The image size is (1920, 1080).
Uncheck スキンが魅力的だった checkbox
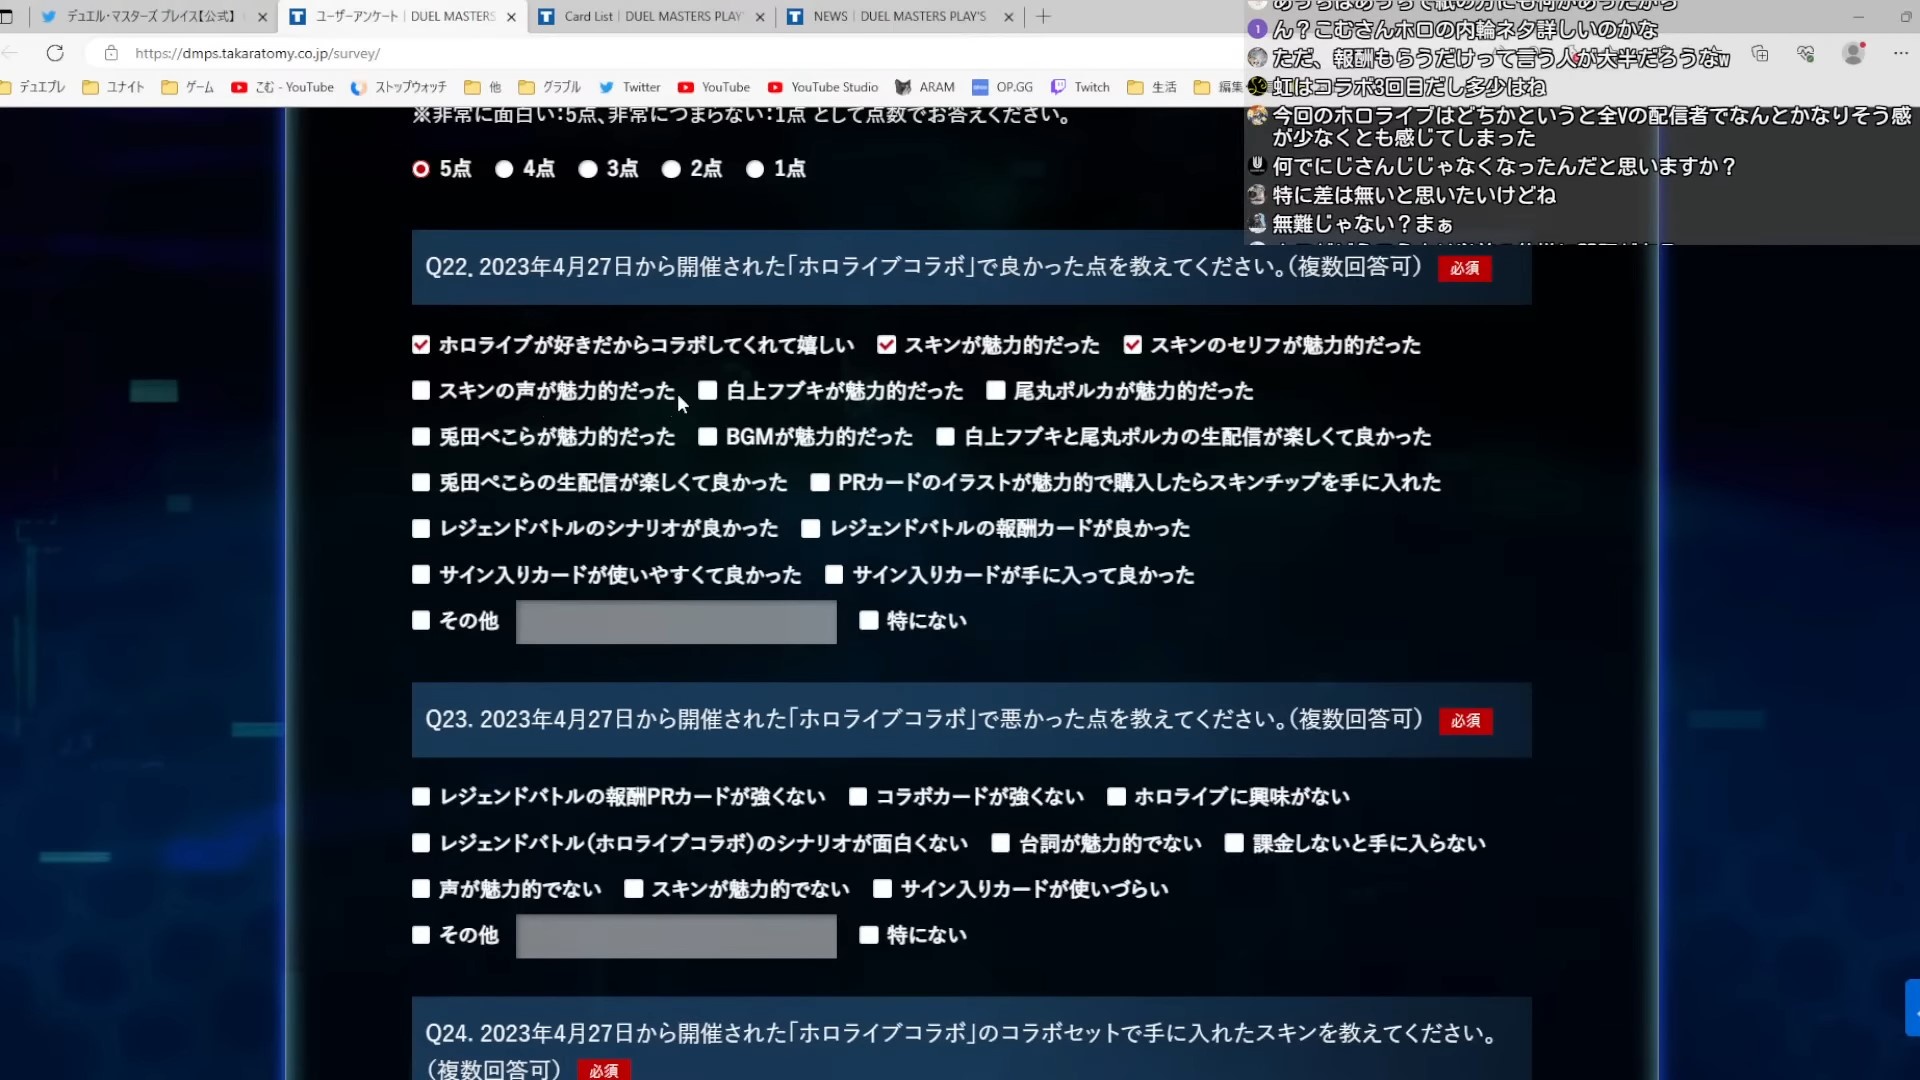click(x=886, y=345)
